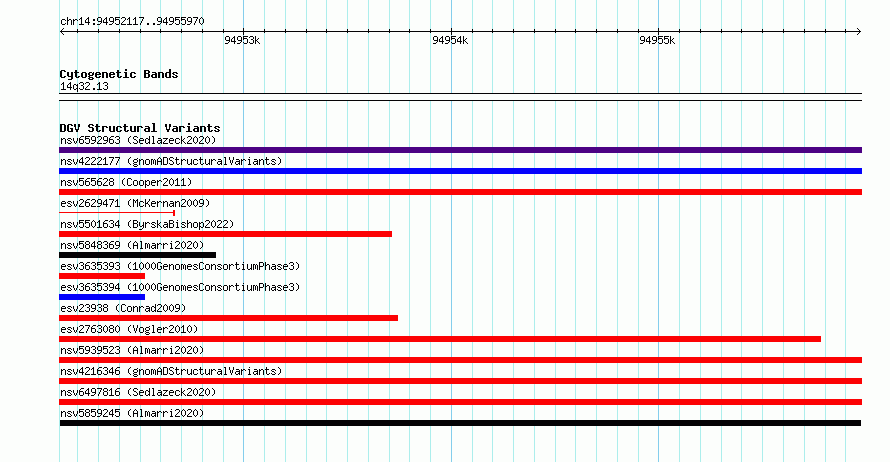Click the short red esv3635393 bar
The image size is (890, 462).
point(102,276)
